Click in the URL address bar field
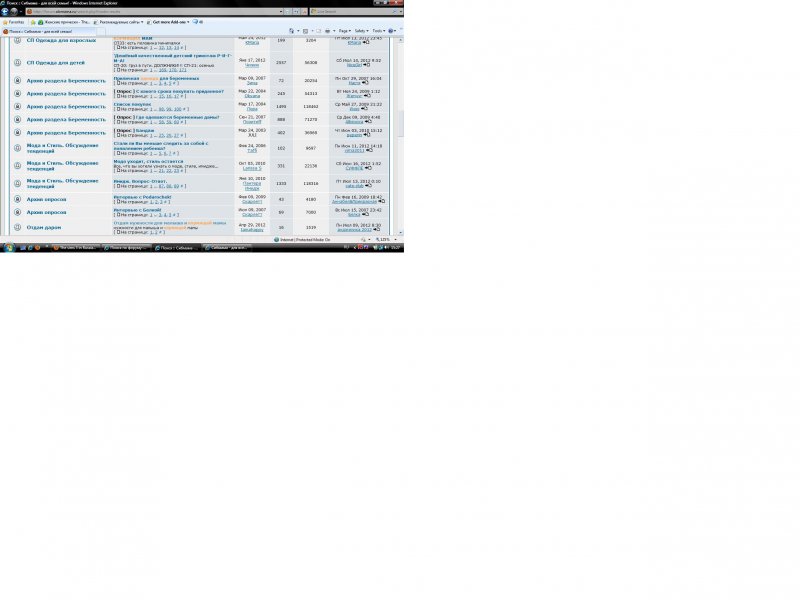 coord(153,11)
